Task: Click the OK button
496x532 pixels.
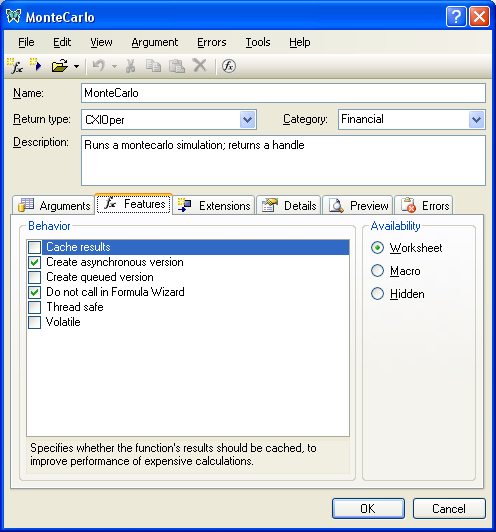Action: click(368, 508)
